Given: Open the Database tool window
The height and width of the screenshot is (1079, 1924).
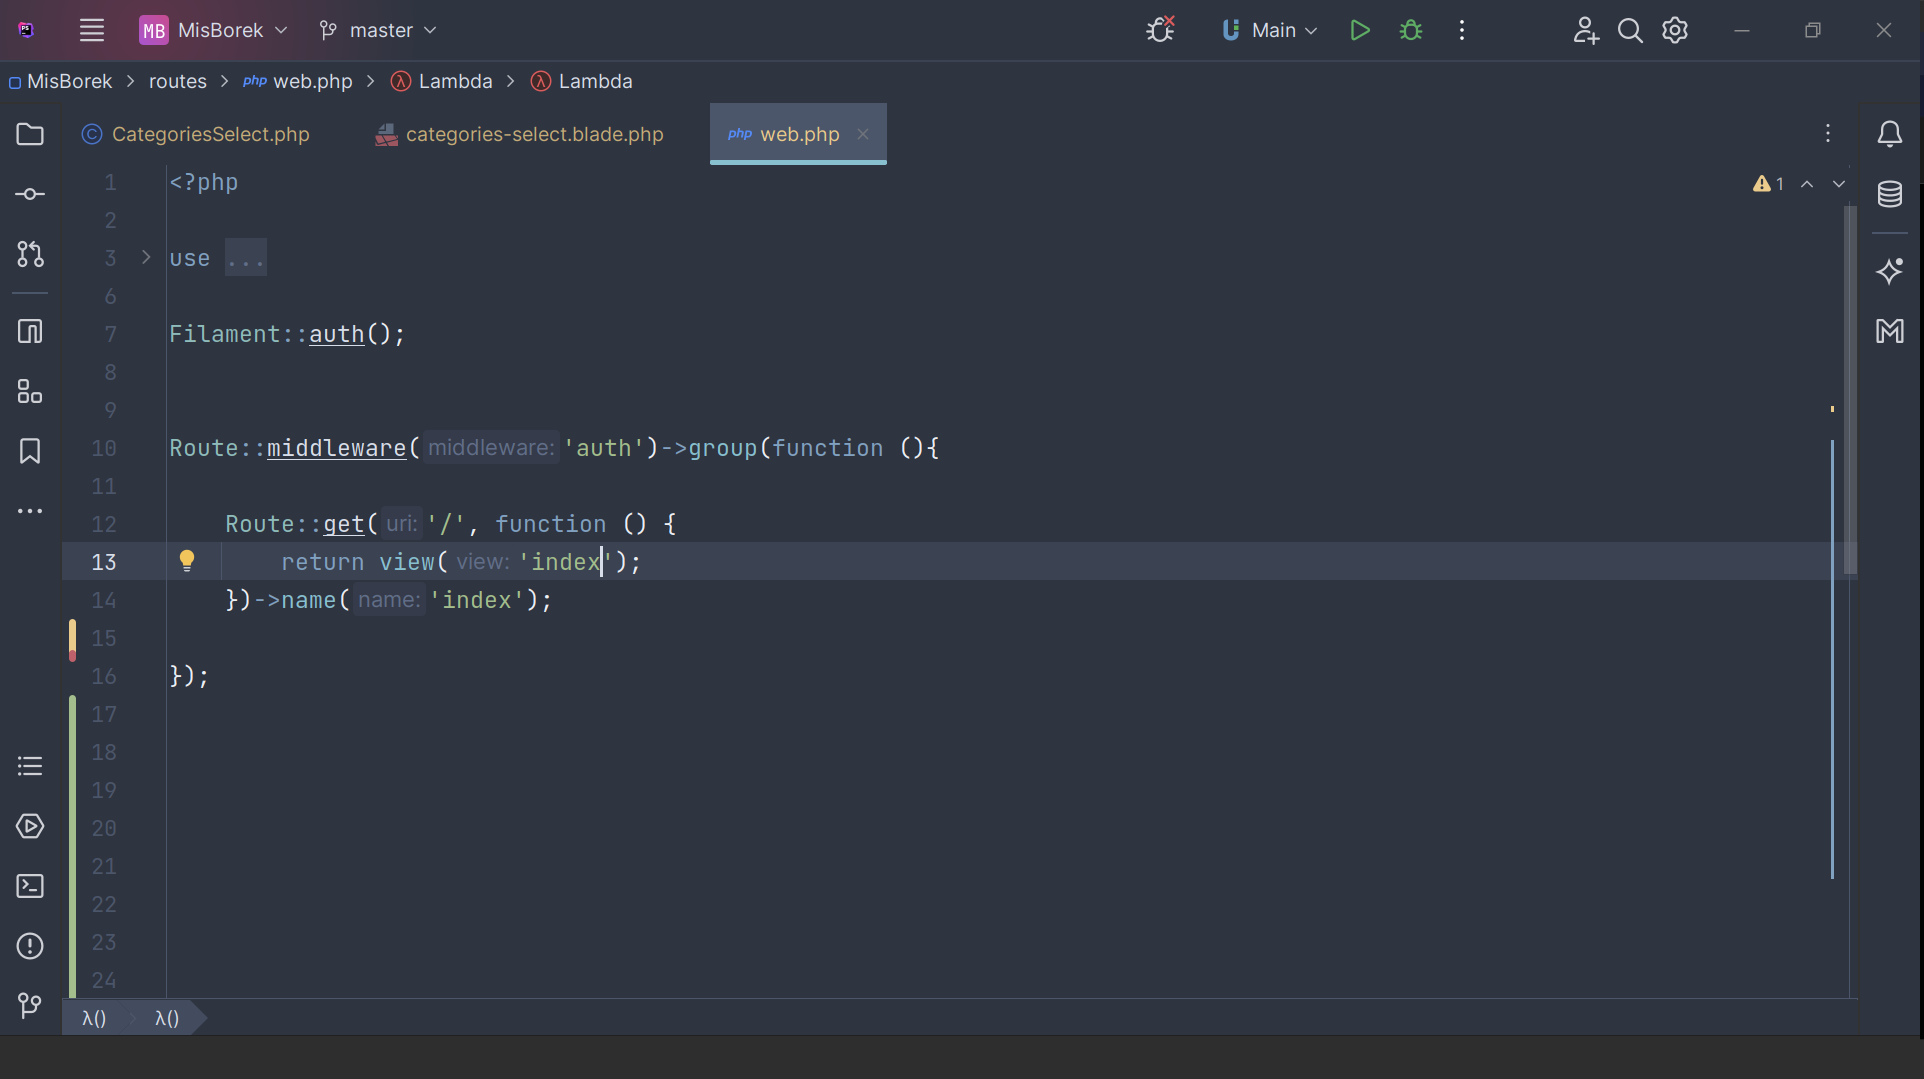Looking at the screenshot, I should [x=1890, y=194].
